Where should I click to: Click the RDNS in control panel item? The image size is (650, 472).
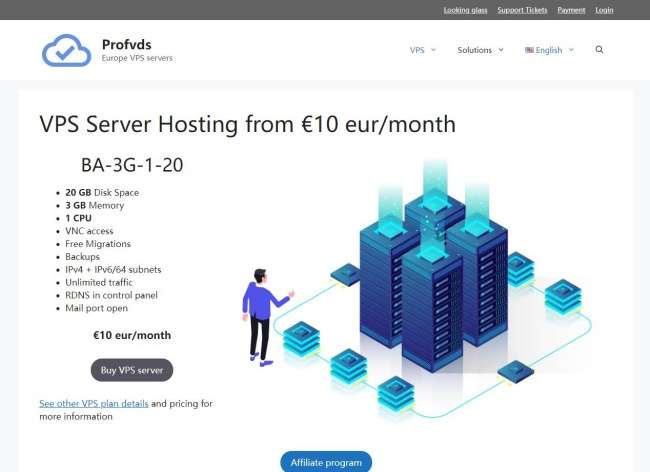click(x=111, y=295)
